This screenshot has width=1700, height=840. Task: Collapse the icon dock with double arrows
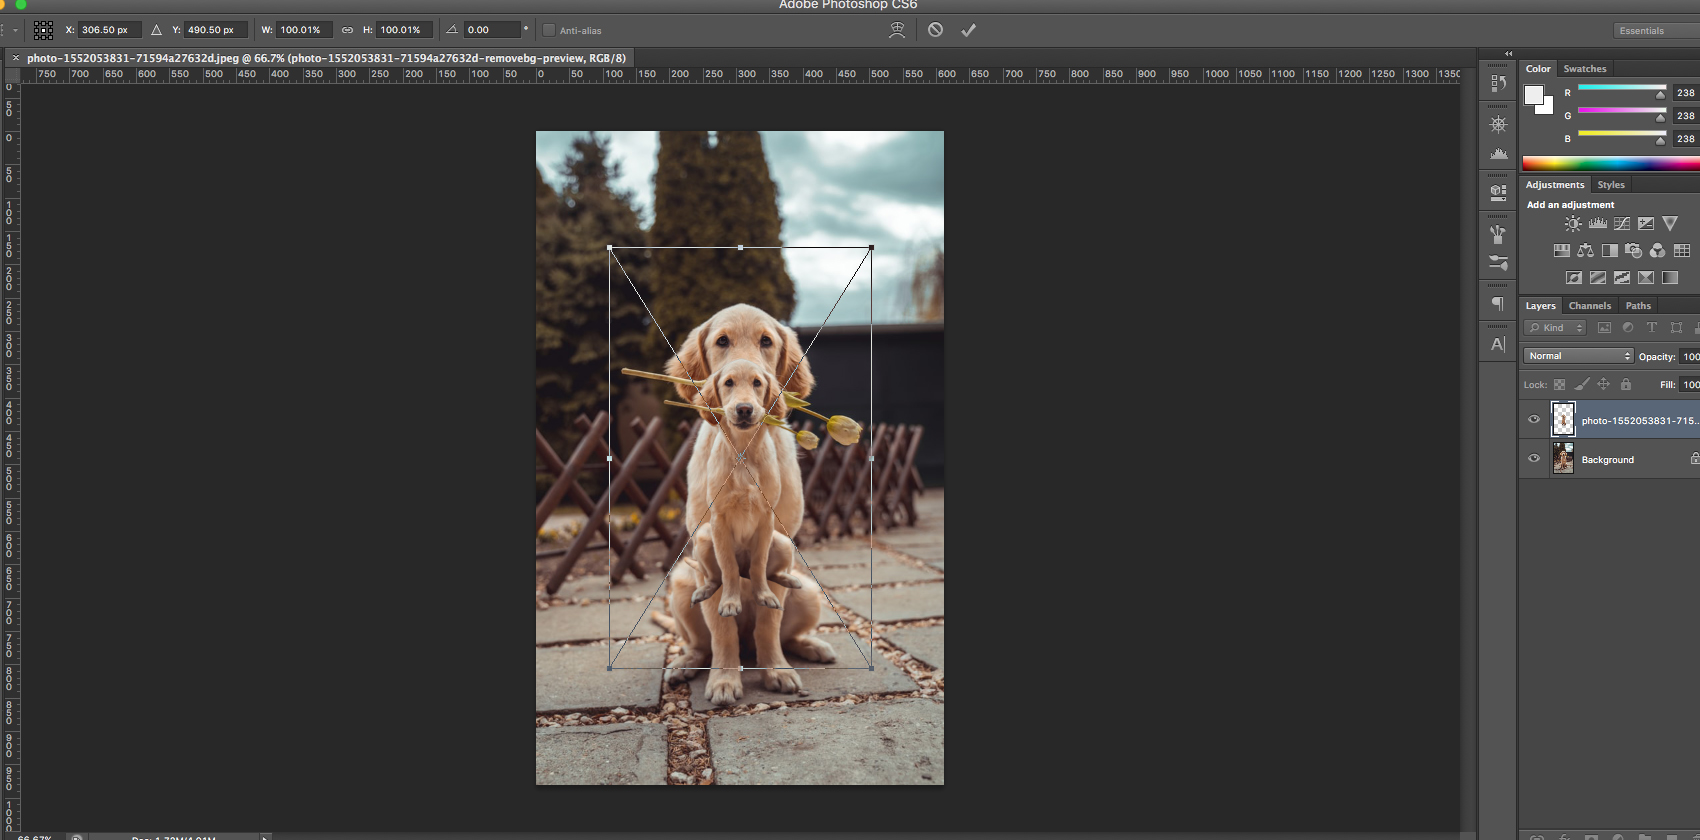(x=1509, y=54)
